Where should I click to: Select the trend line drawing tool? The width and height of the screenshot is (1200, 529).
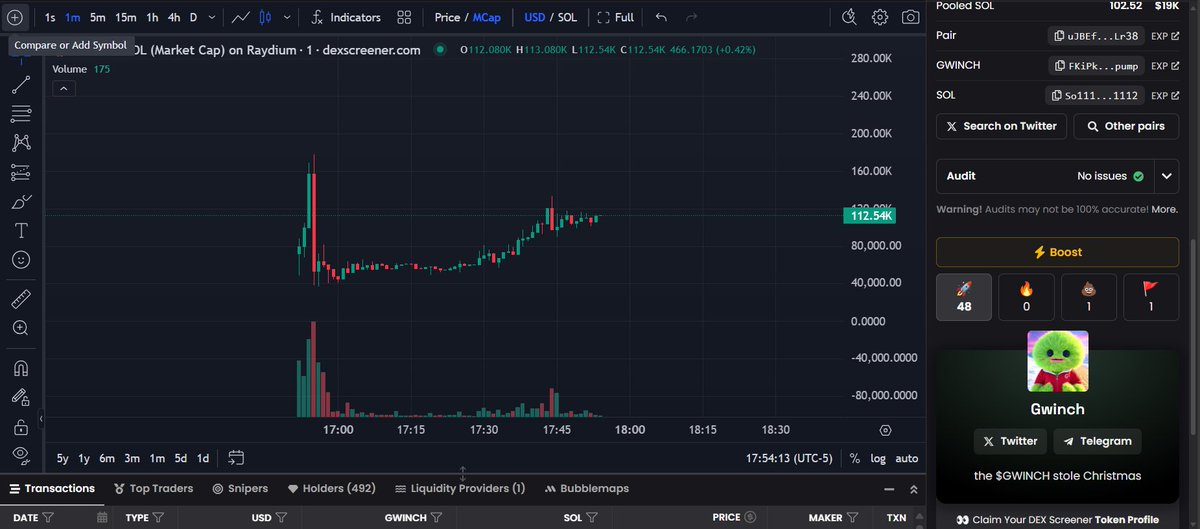[20, 85]
